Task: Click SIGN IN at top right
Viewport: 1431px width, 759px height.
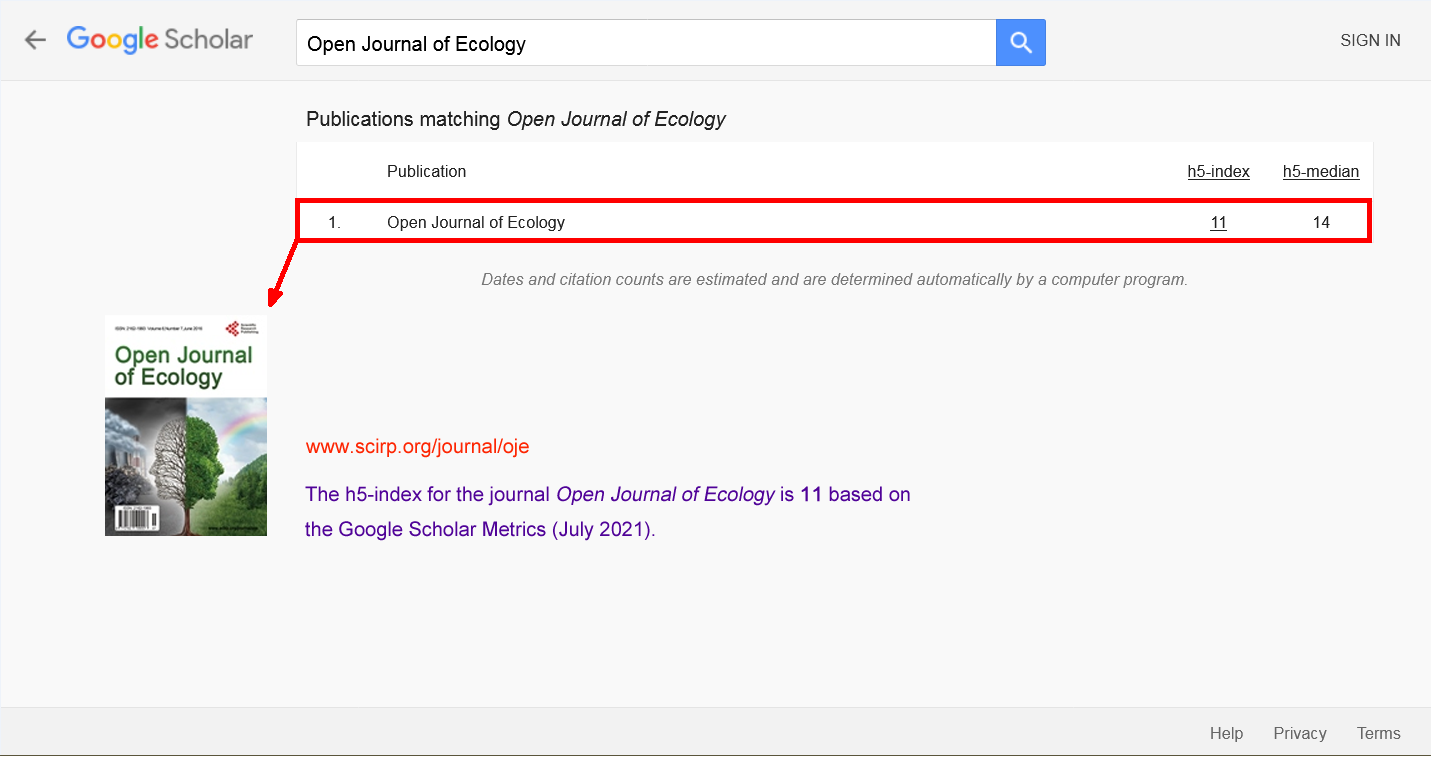Action: tap(1370, 41)
